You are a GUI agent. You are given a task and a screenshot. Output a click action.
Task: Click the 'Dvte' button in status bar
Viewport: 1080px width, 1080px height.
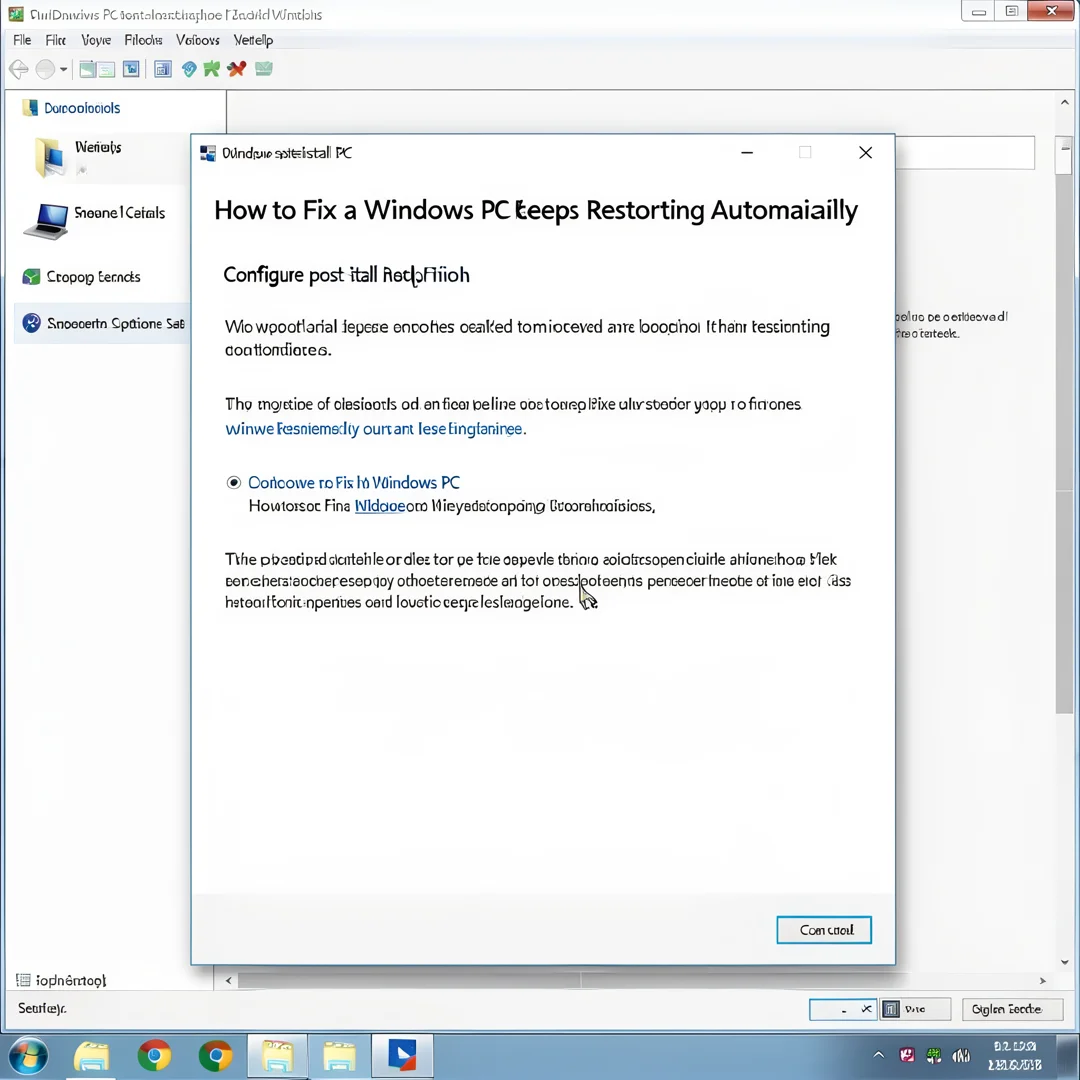[x=916, y=1009]
